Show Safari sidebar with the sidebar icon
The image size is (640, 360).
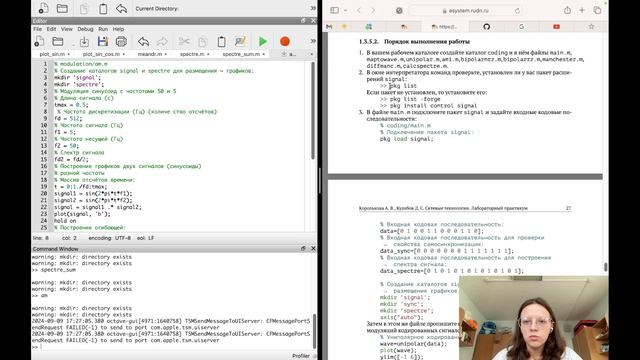(334, 10)
